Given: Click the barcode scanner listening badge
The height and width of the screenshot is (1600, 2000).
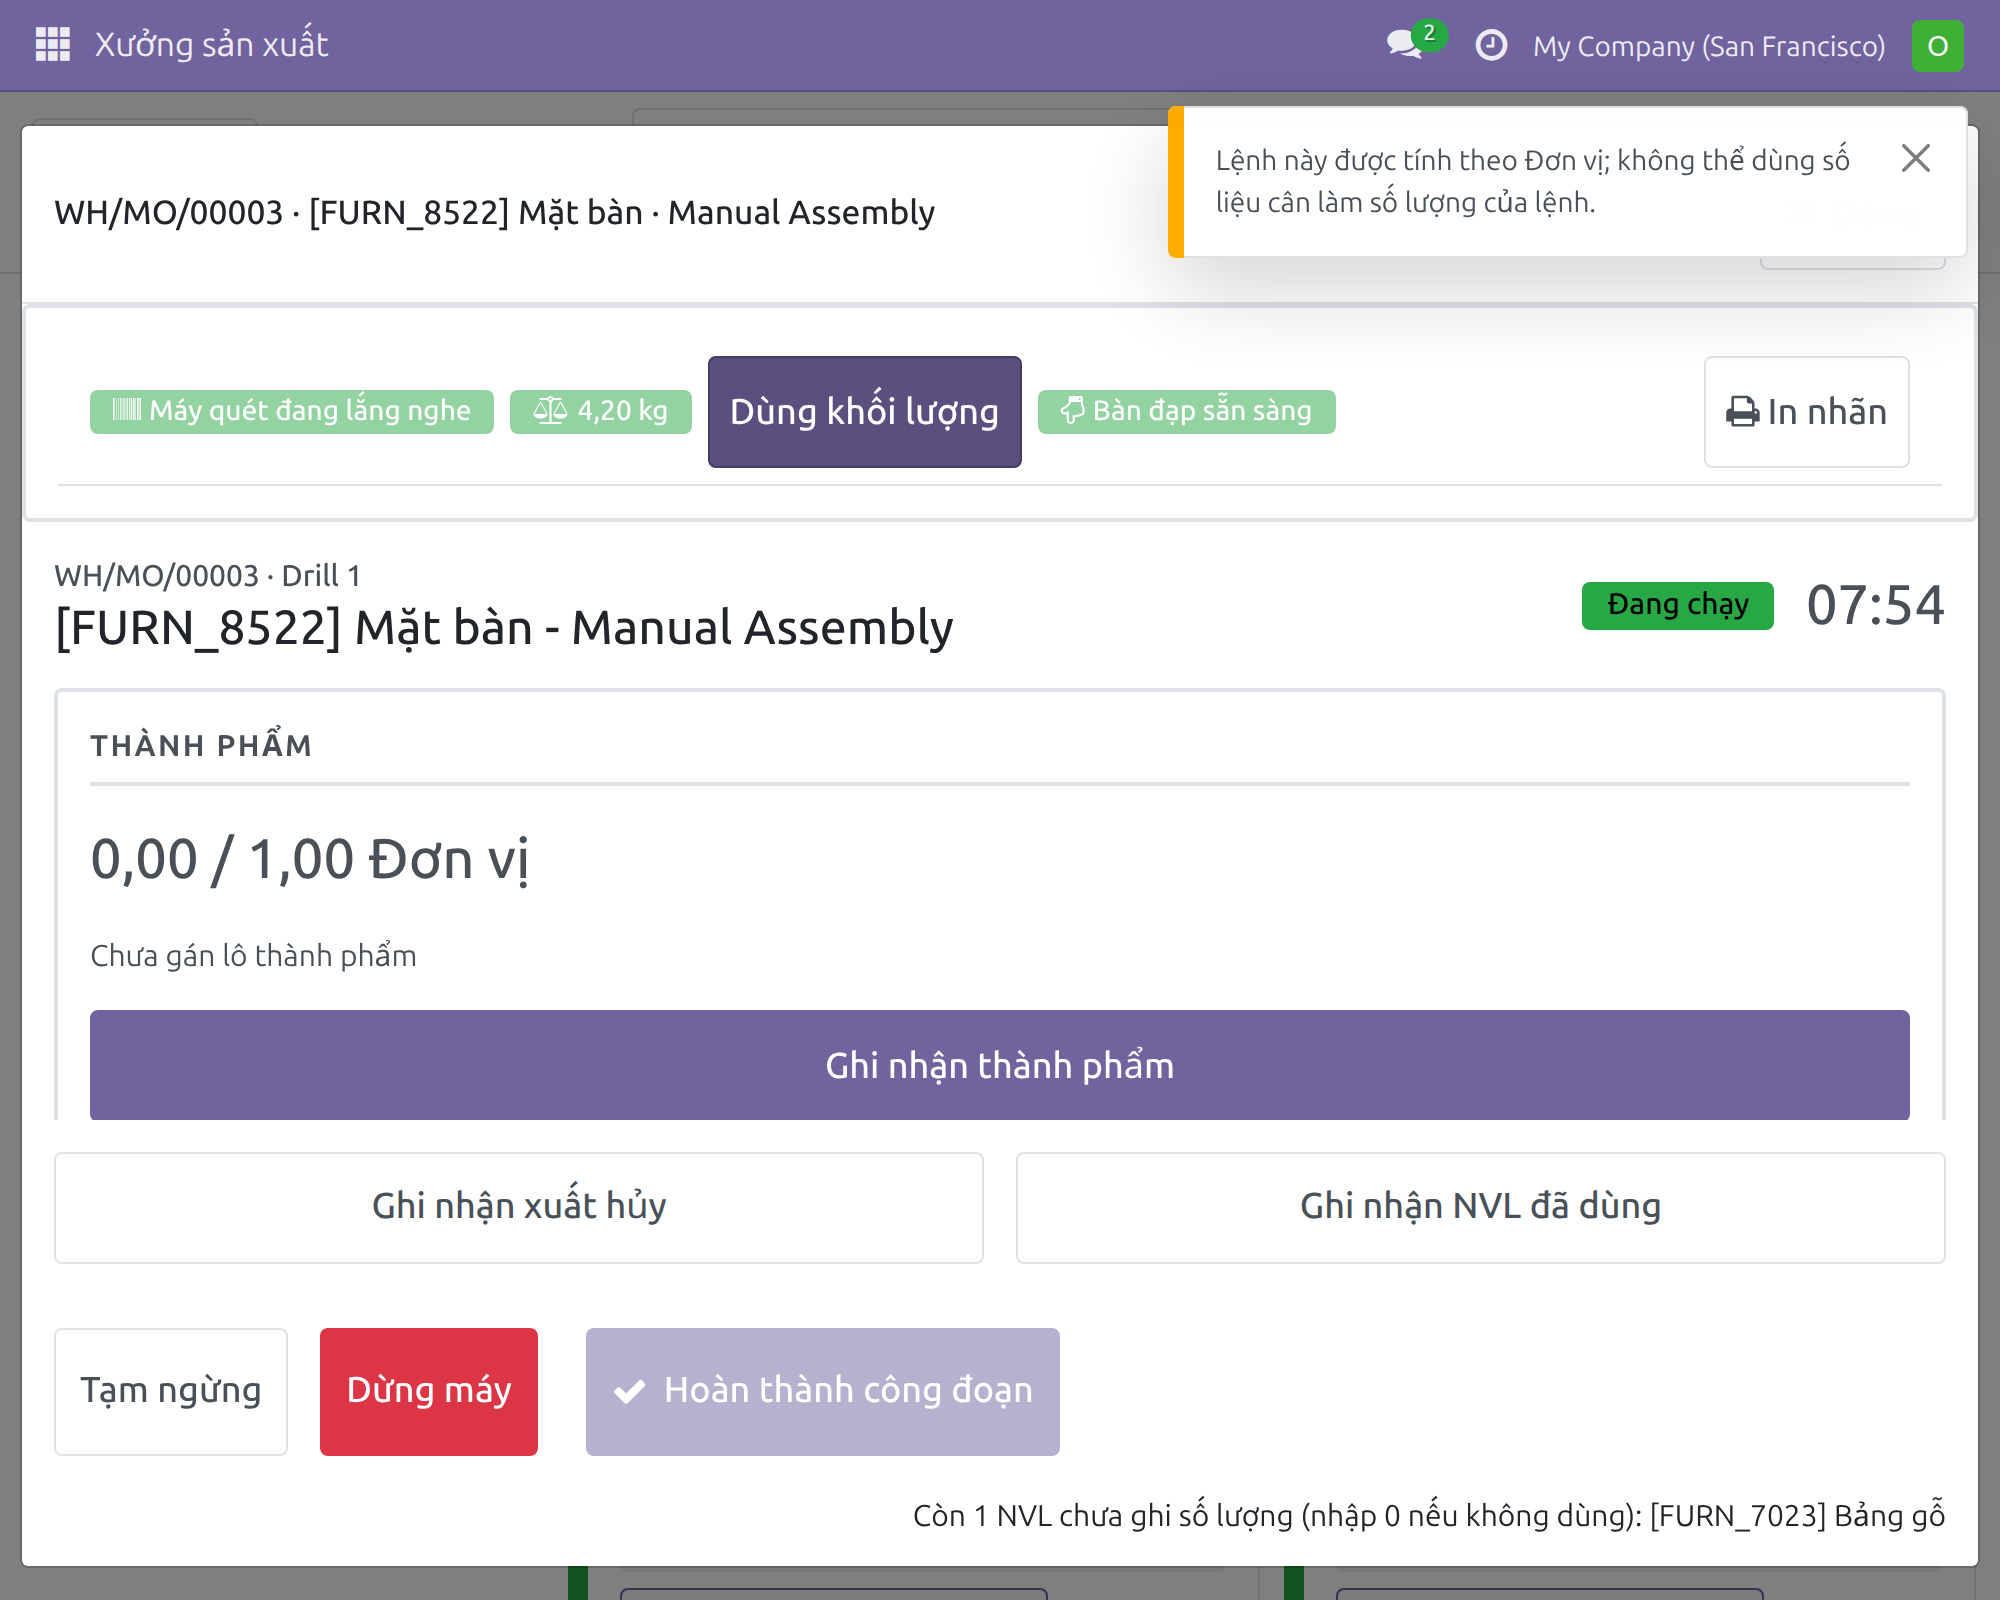Looking at the screenshot, I should point(292,411).
